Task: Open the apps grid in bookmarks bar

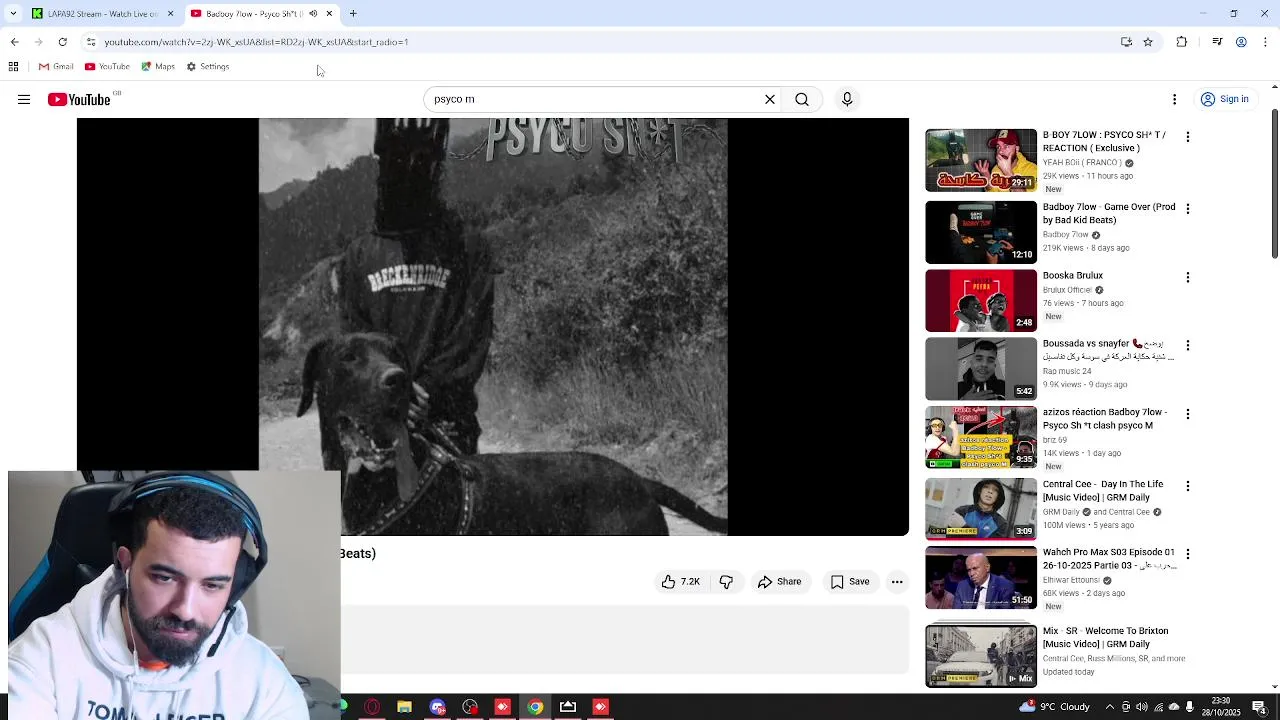Action: [13, 67]
